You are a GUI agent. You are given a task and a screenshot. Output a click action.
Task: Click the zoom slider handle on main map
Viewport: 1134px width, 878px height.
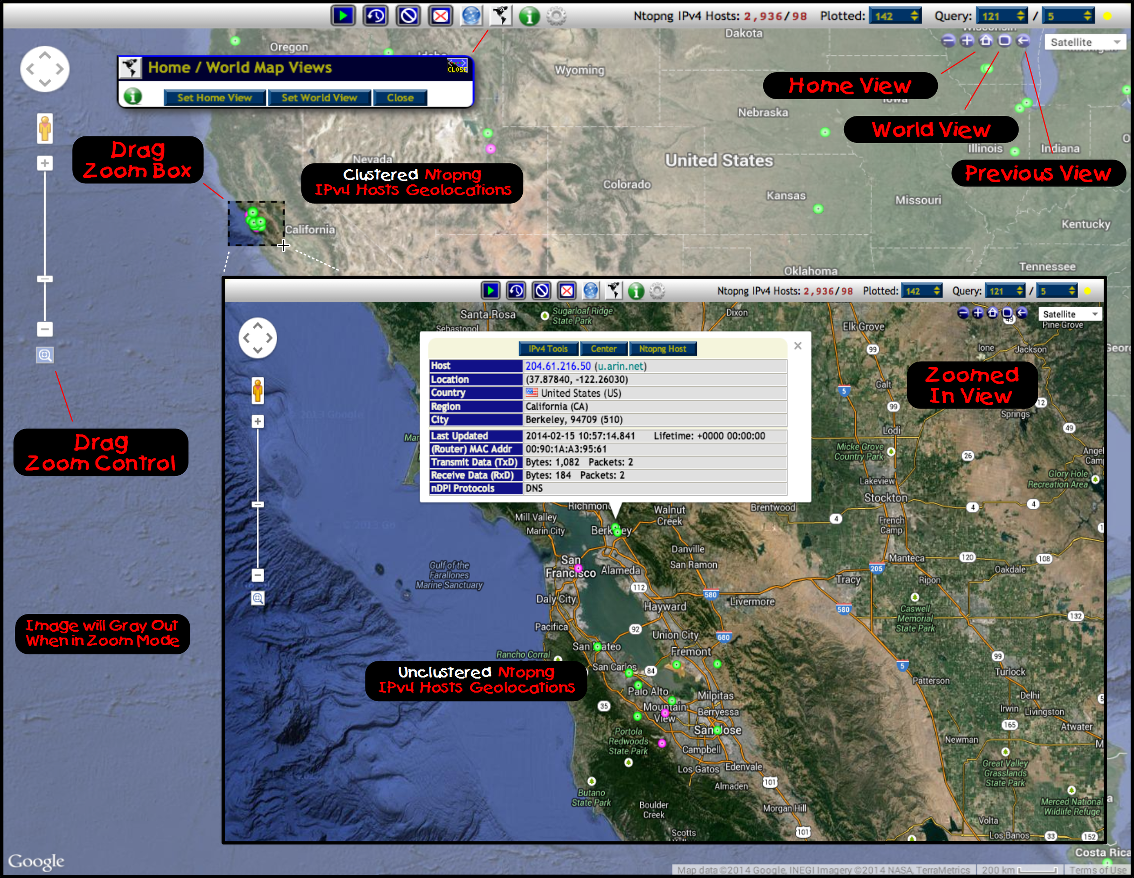click(45, 278)
